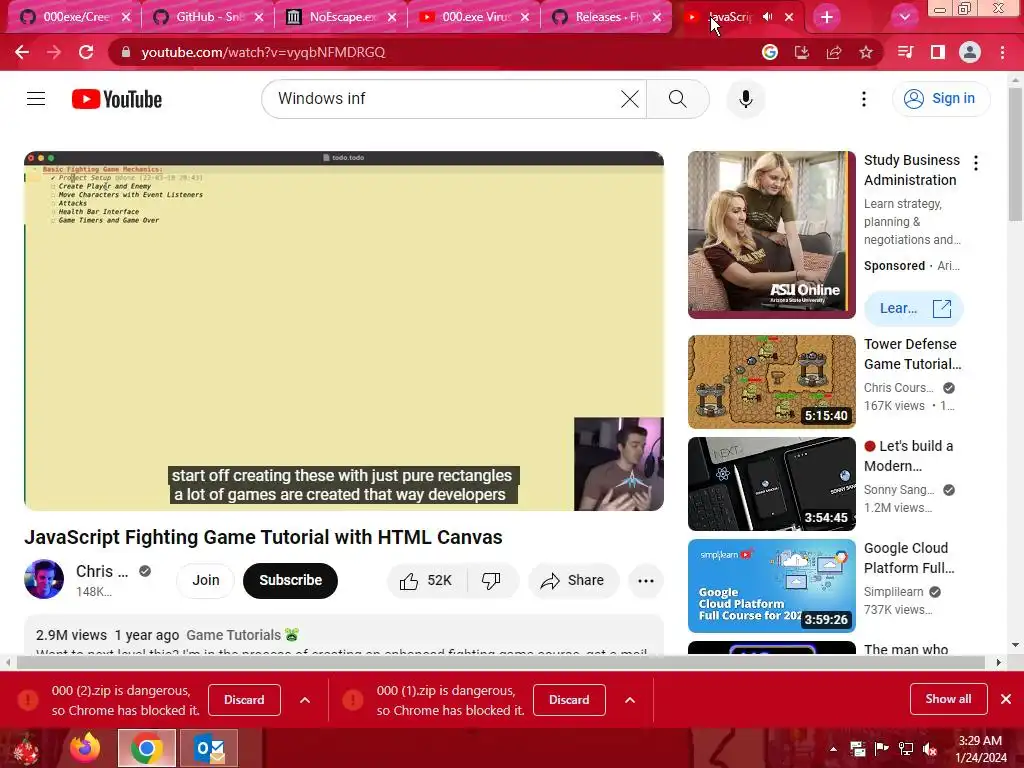Expand options for 000 (1).zip download
Screen dimensions: 1024x768
tap(630, 700)
